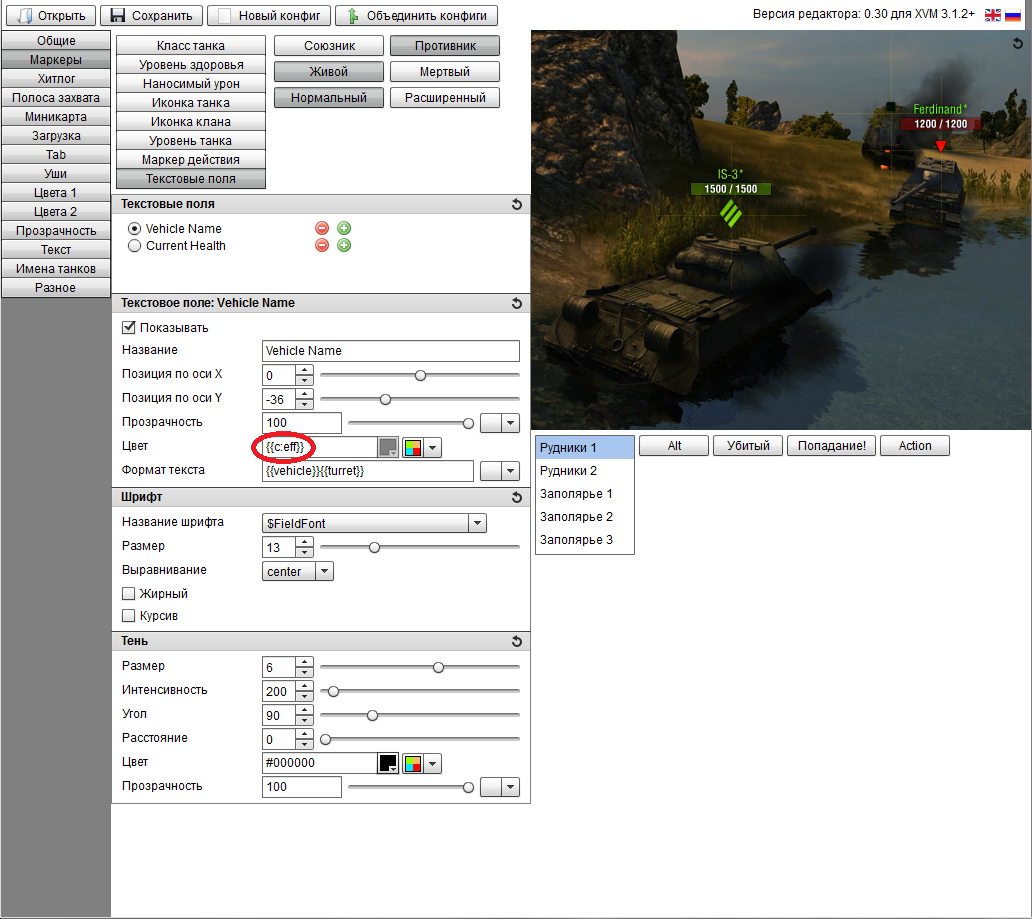
Task: Click the Объединить конфиги button
Action: click(x=417, y=15)
